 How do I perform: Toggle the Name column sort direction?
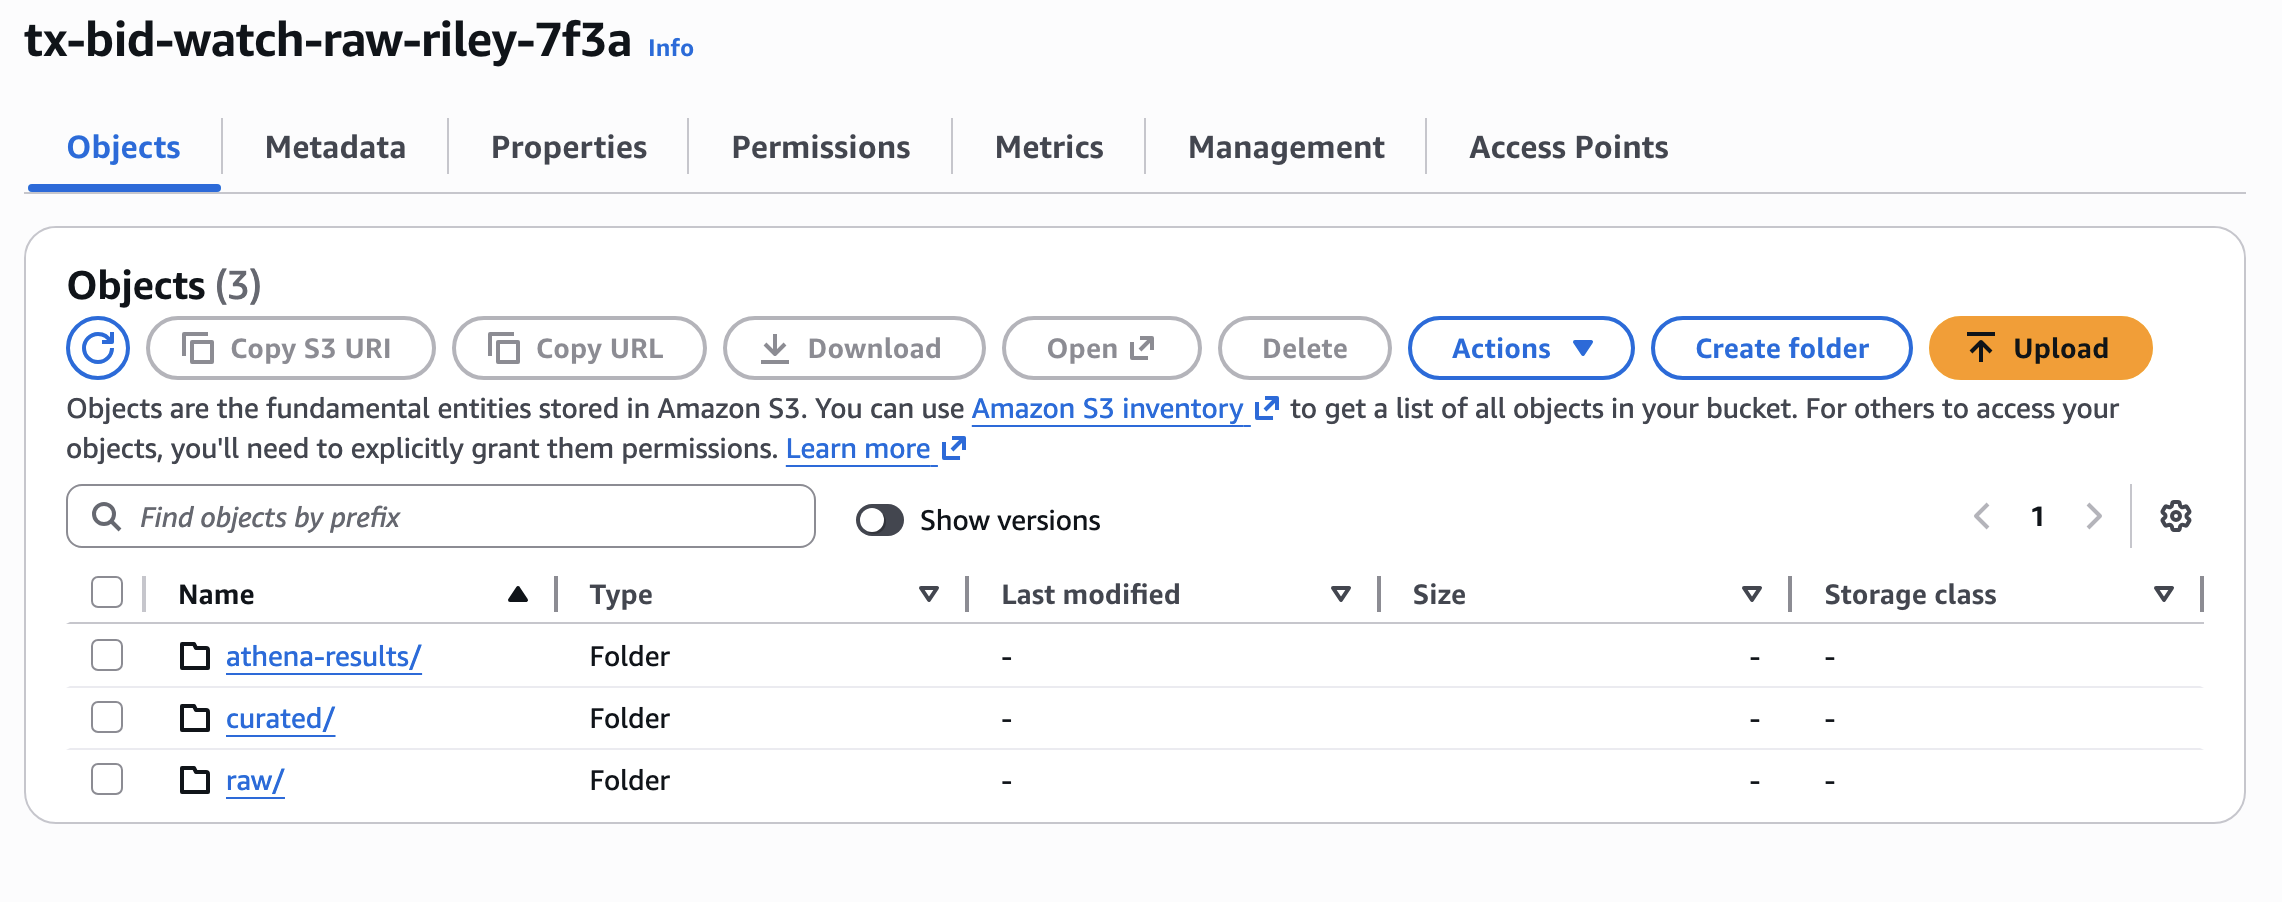[x=516, y=592]
